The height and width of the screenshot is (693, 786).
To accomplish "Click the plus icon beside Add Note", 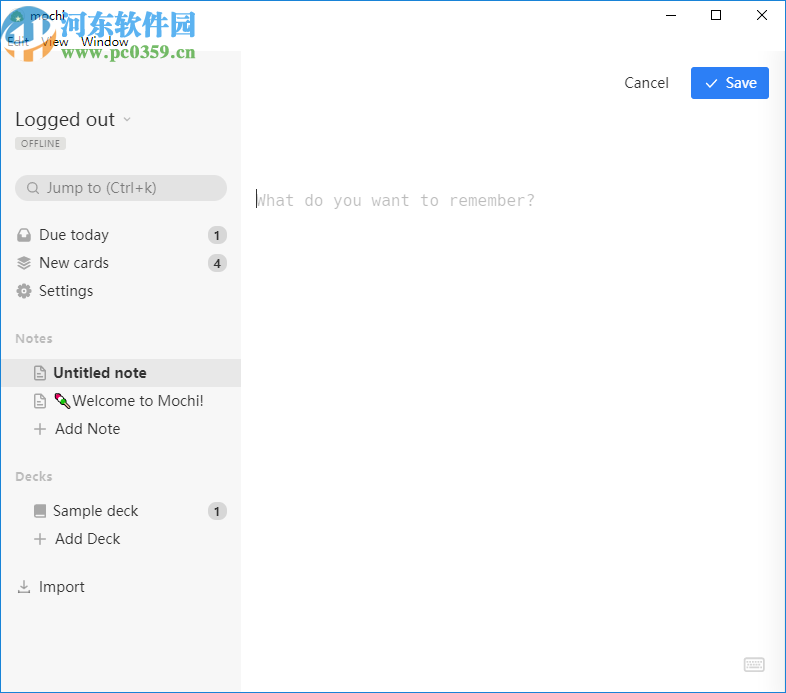I will pyautogui.click(x=40, y=429).
